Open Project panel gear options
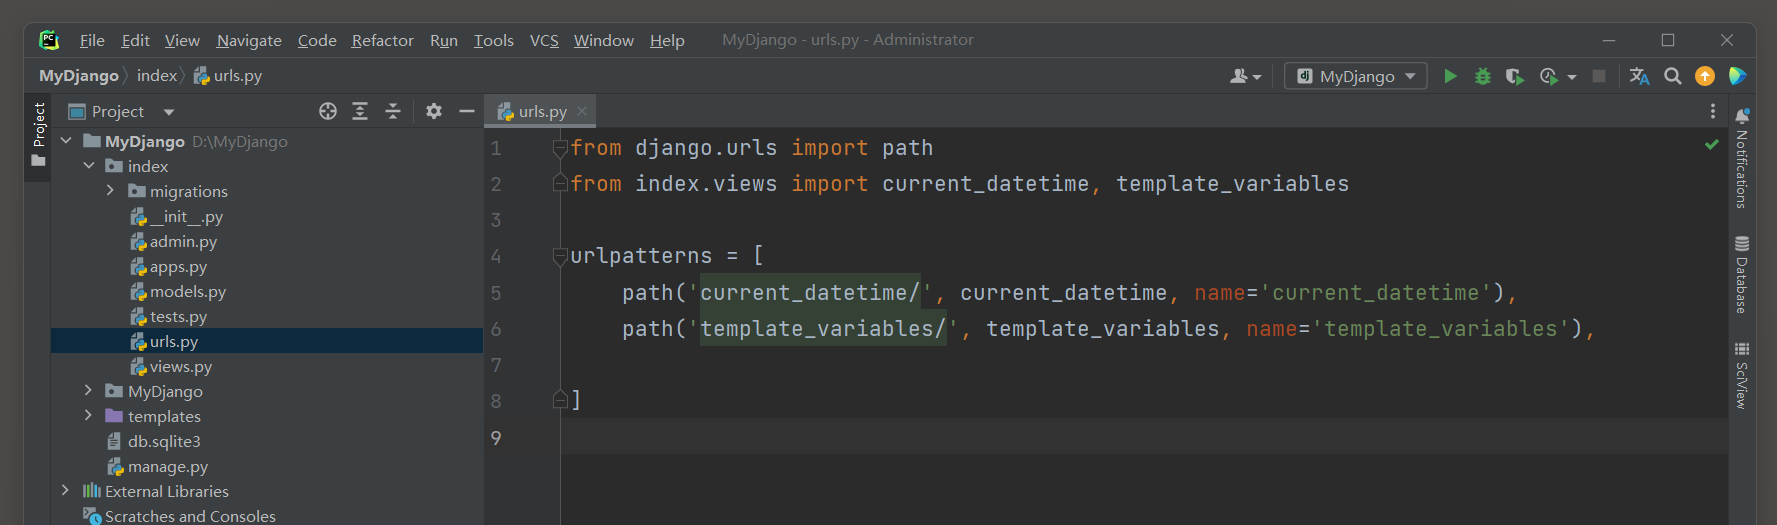This screenshot has height=525, width=1777. [x=433, y=111]
